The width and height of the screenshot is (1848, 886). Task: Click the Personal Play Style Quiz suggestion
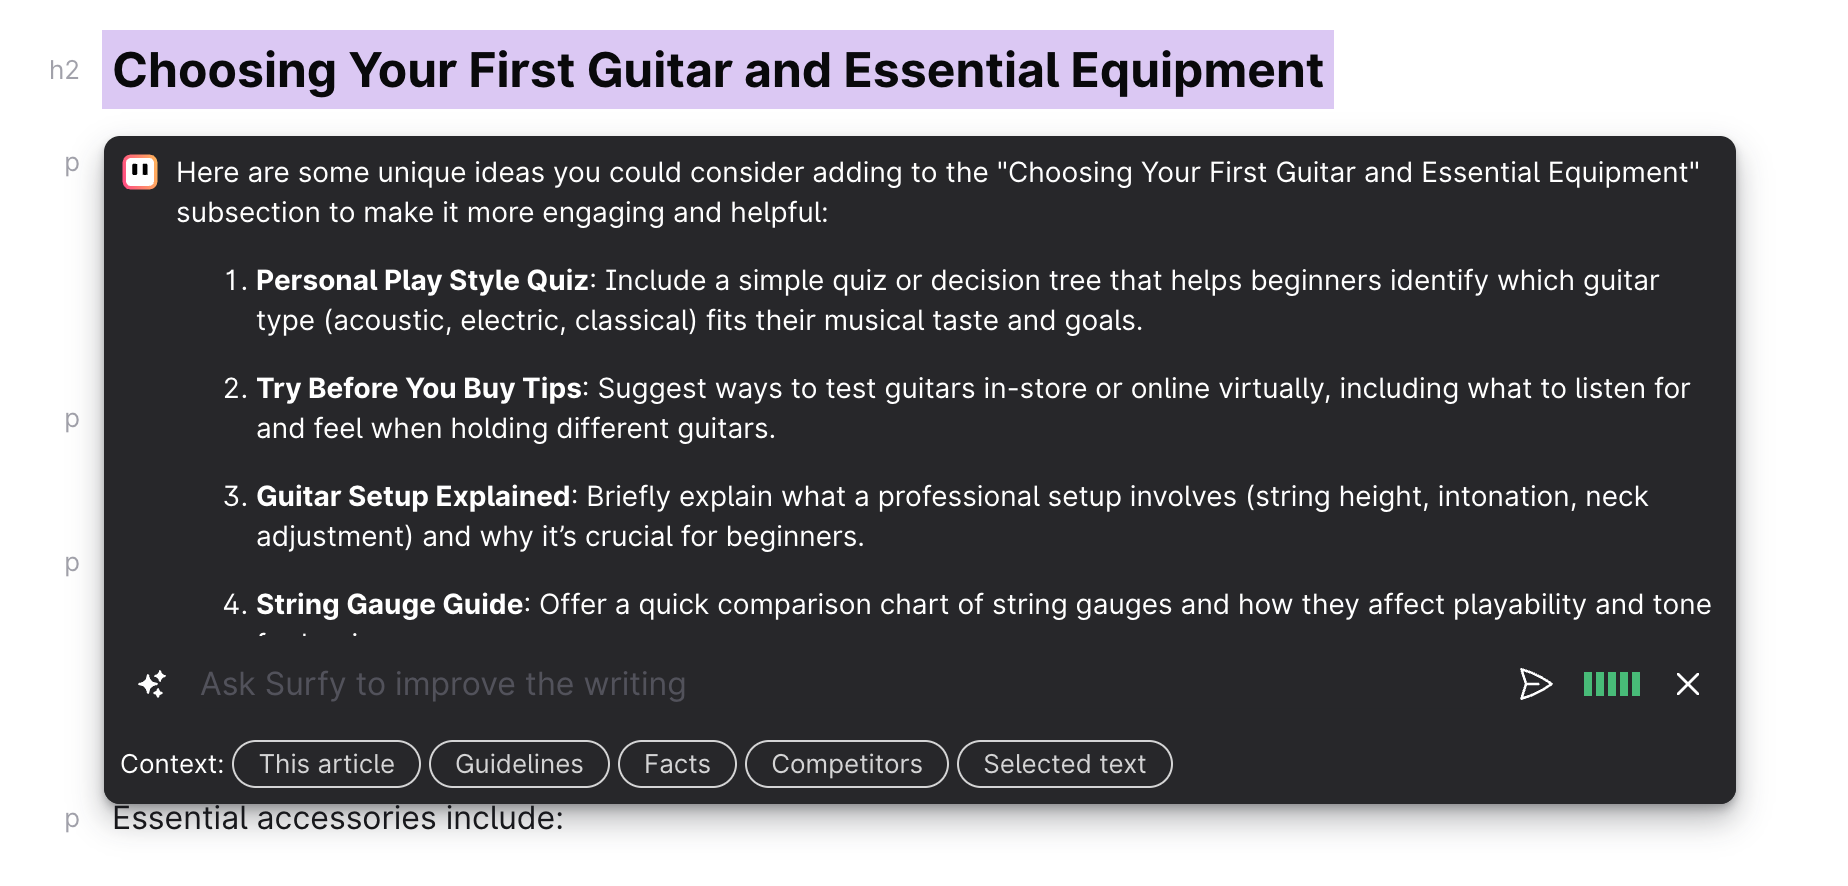[422, 281]
